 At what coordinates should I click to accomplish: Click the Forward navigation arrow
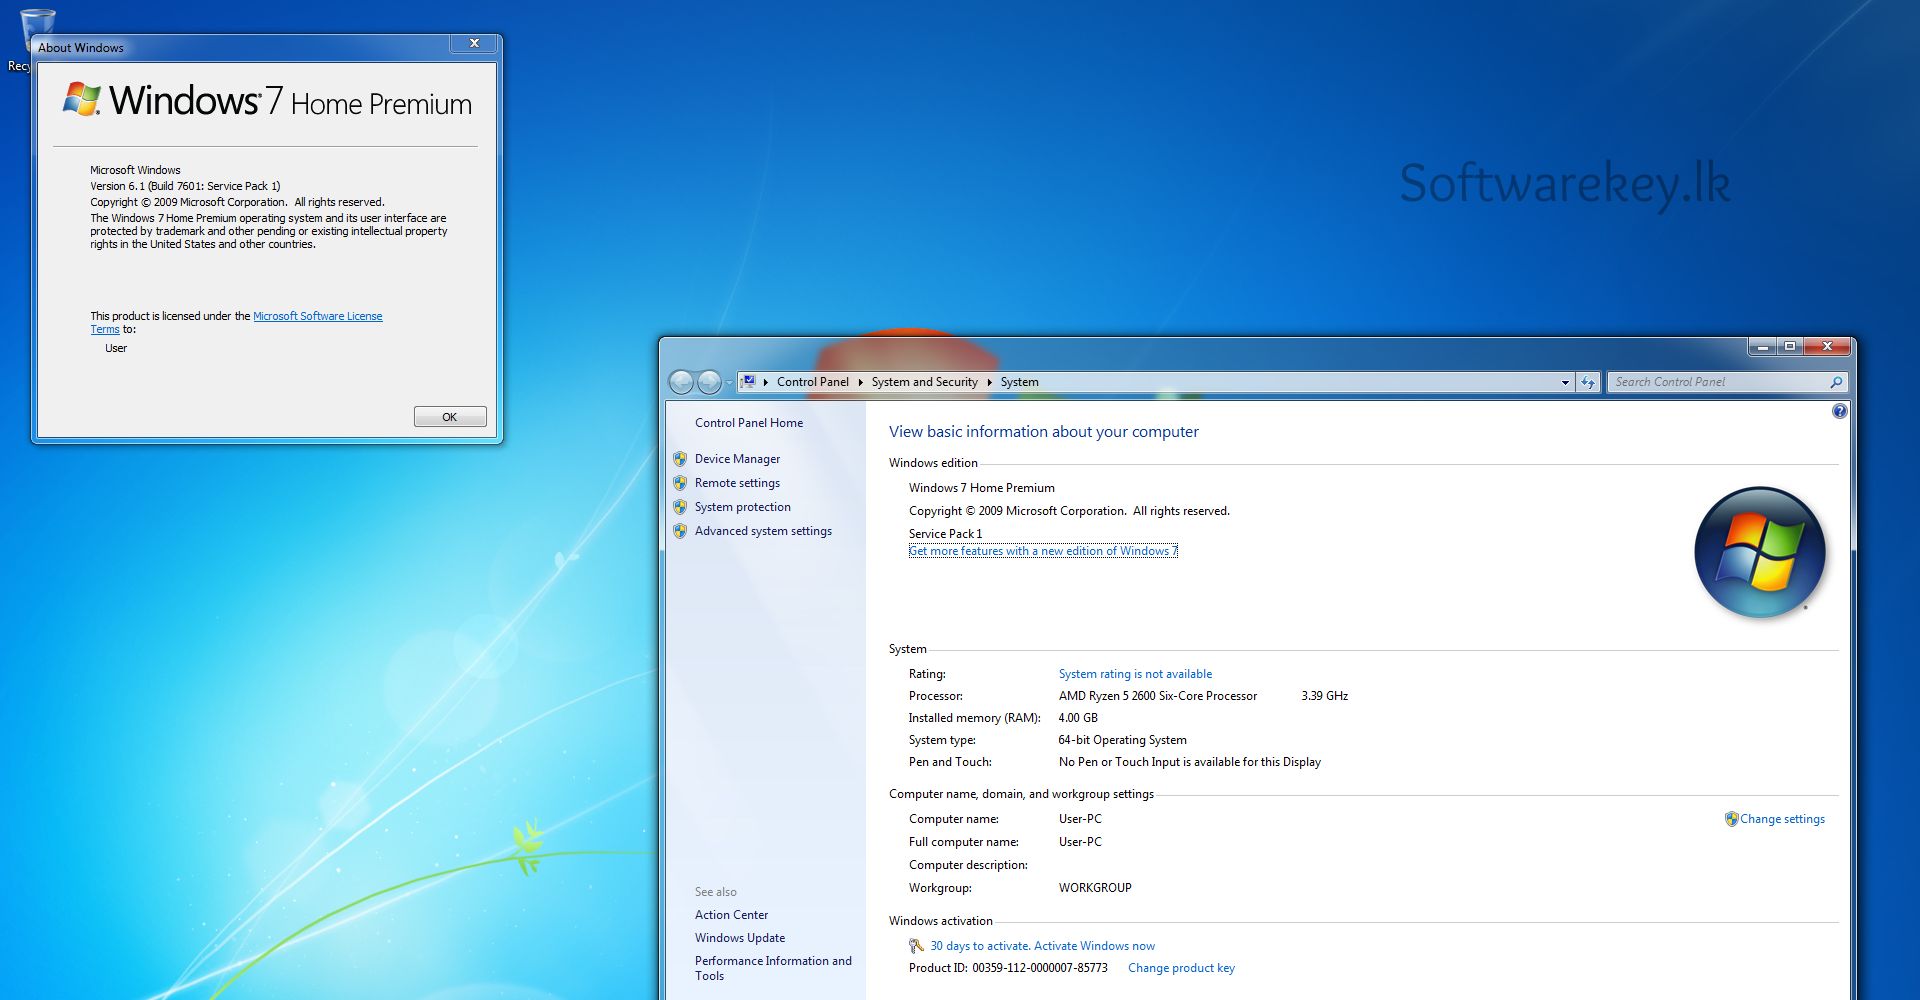point(709,382)
